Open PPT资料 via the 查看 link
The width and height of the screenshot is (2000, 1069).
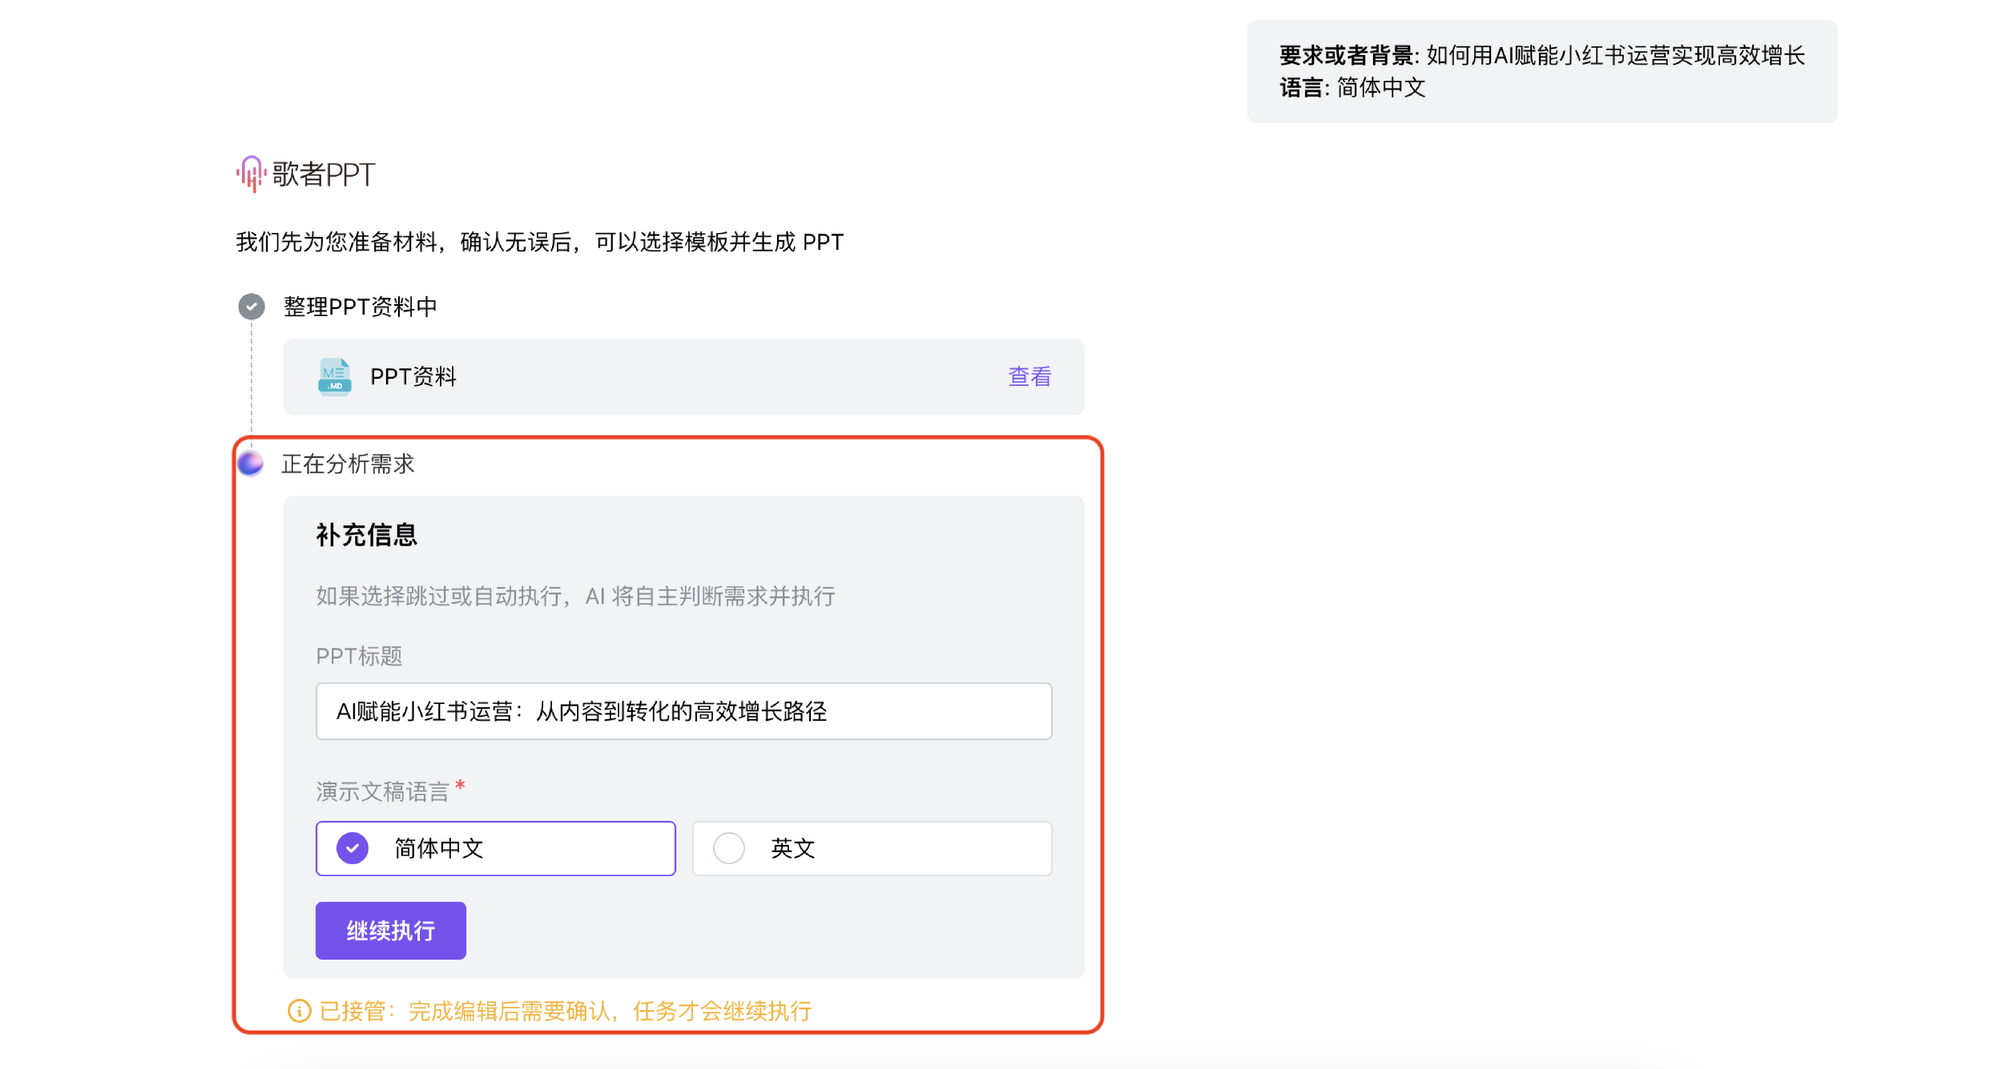tap(1029, 377)
